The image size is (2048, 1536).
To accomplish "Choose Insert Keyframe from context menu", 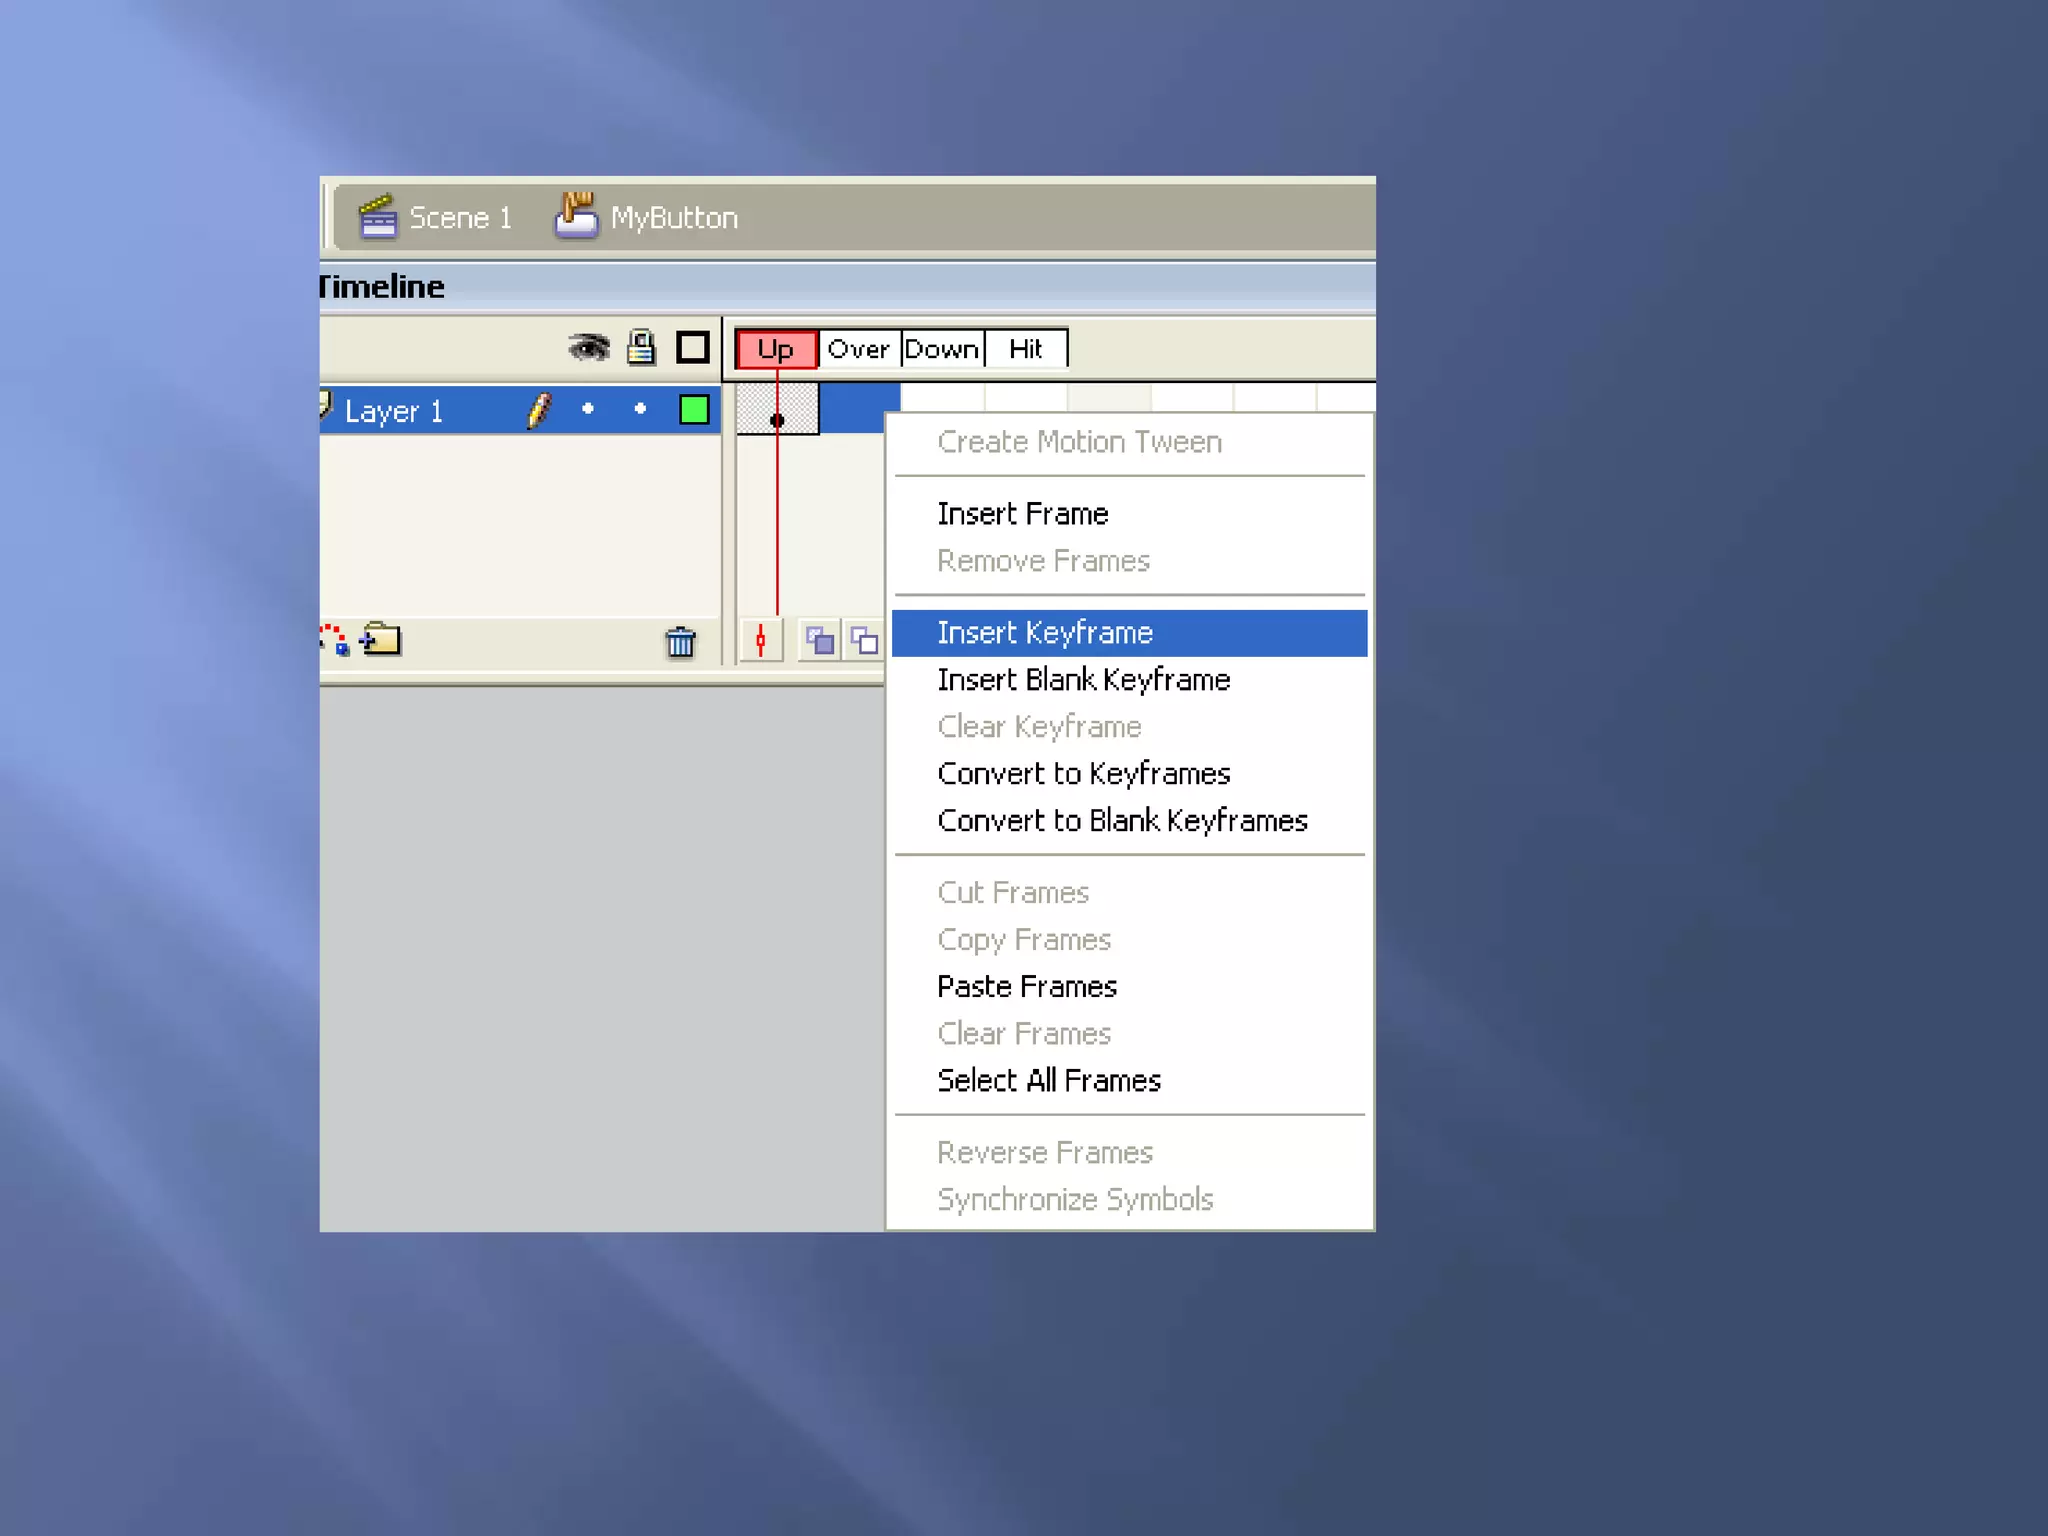I will (x=1045, y=633).
